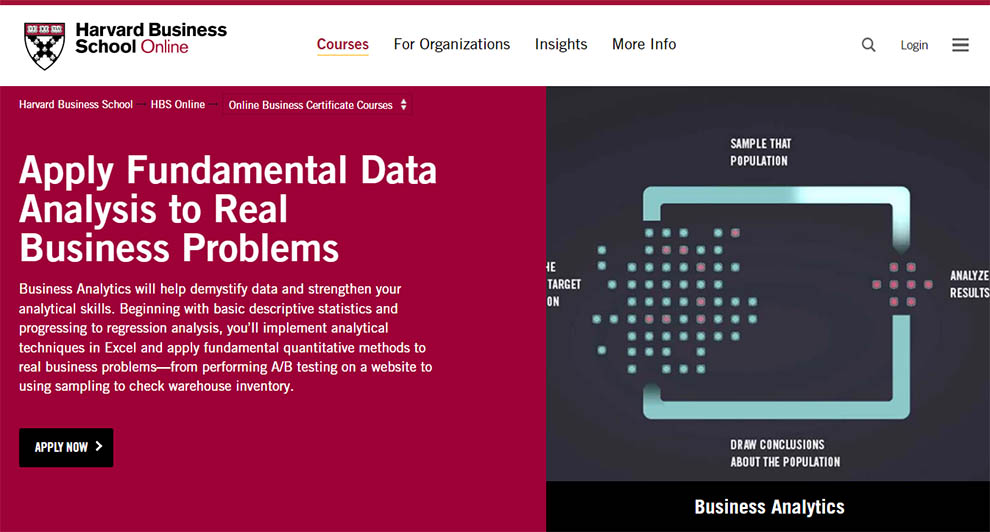Expand Online Business Certificate Courses dropdown
The image size is (990, 532).
pos(318,105)
